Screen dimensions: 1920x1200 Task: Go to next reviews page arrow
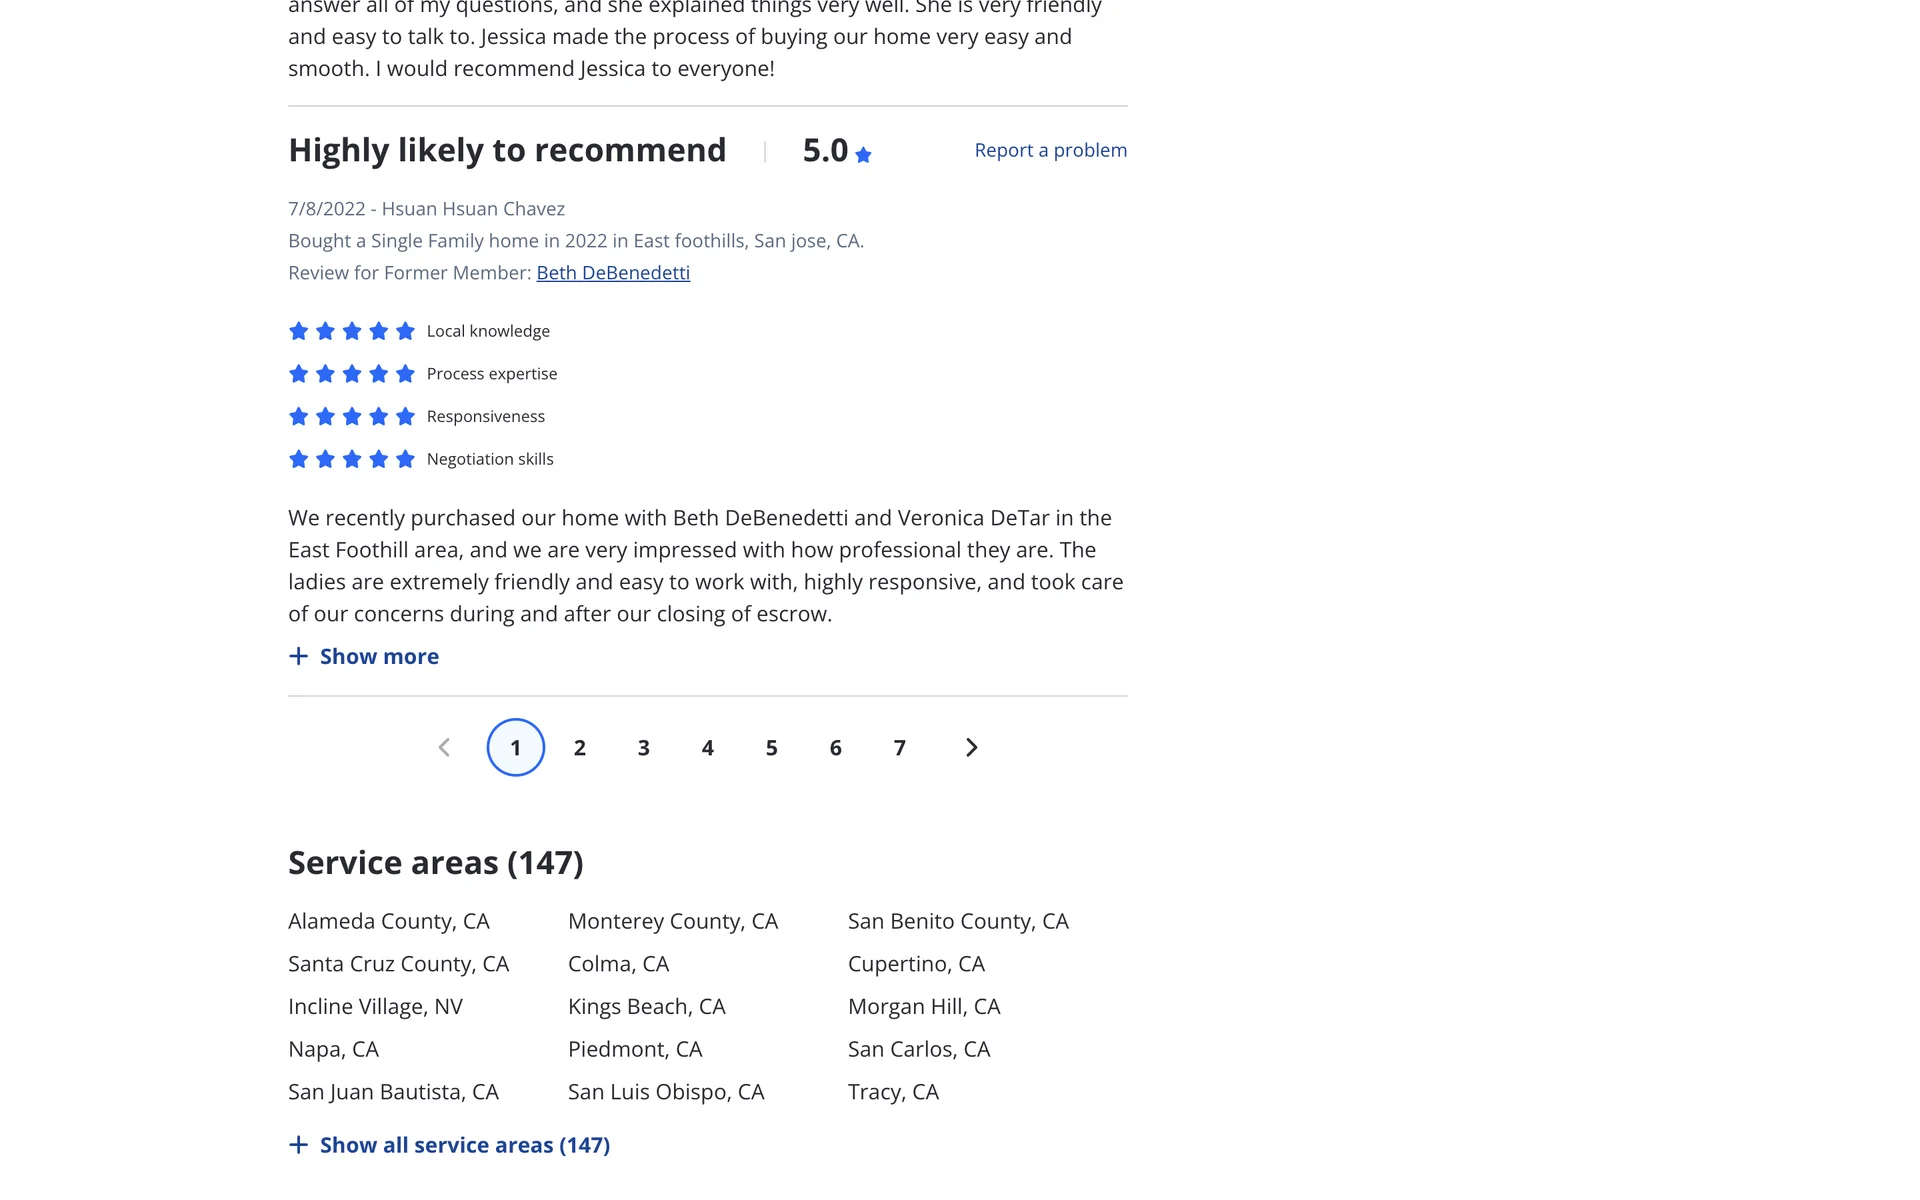pyautogui.click(x=971, y=748)
